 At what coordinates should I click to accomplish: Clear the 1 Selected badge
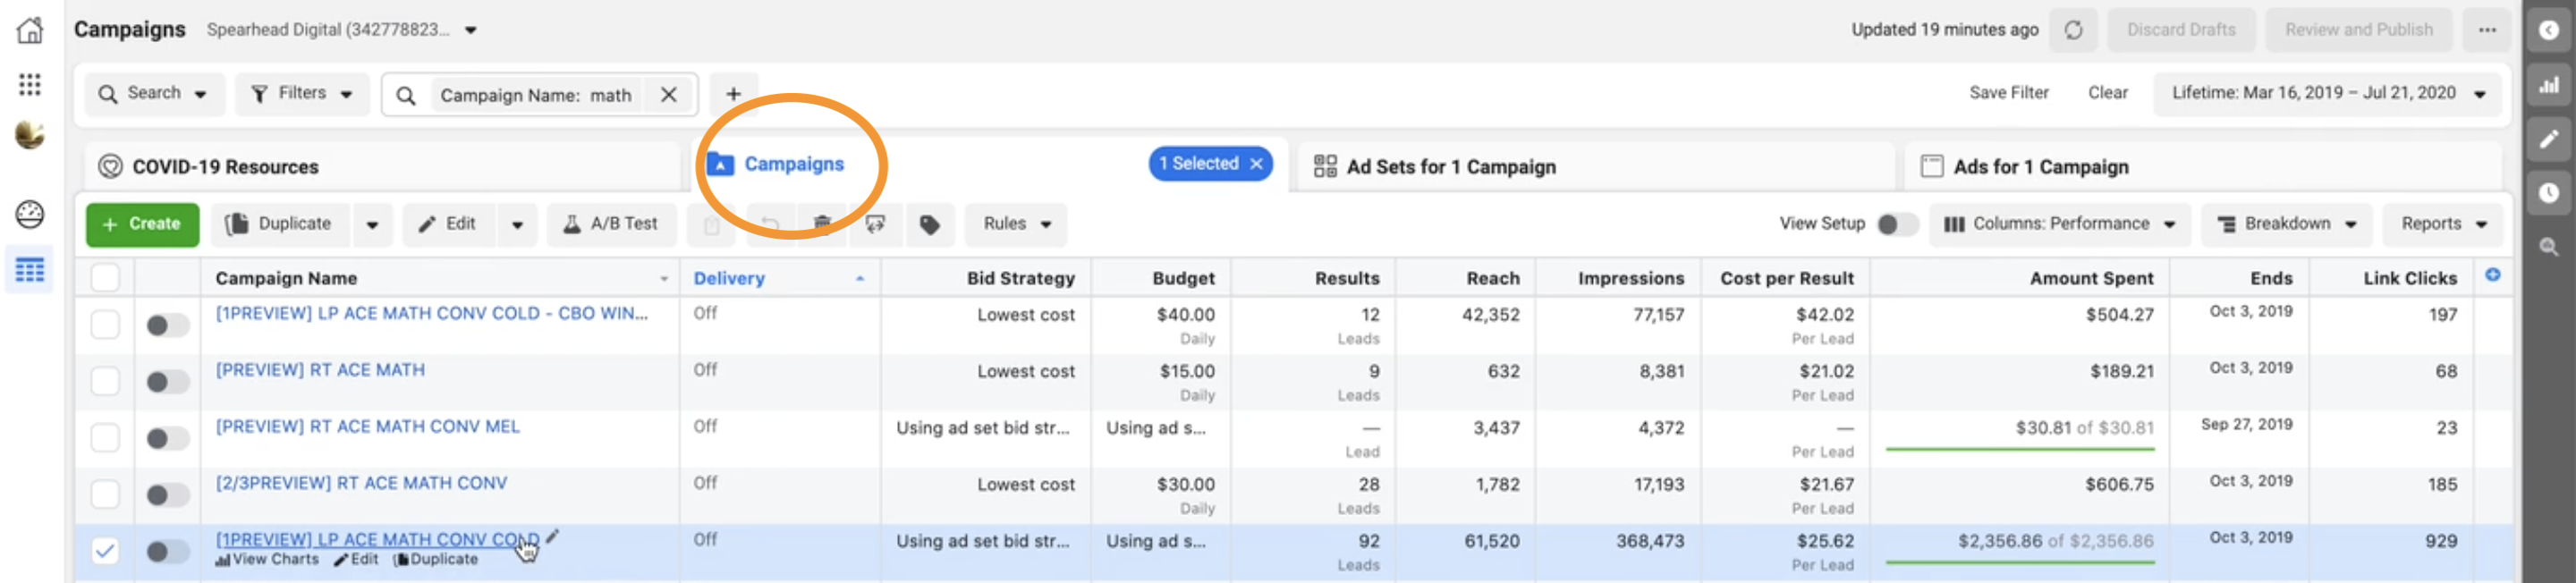click(x=1256, y=163)
